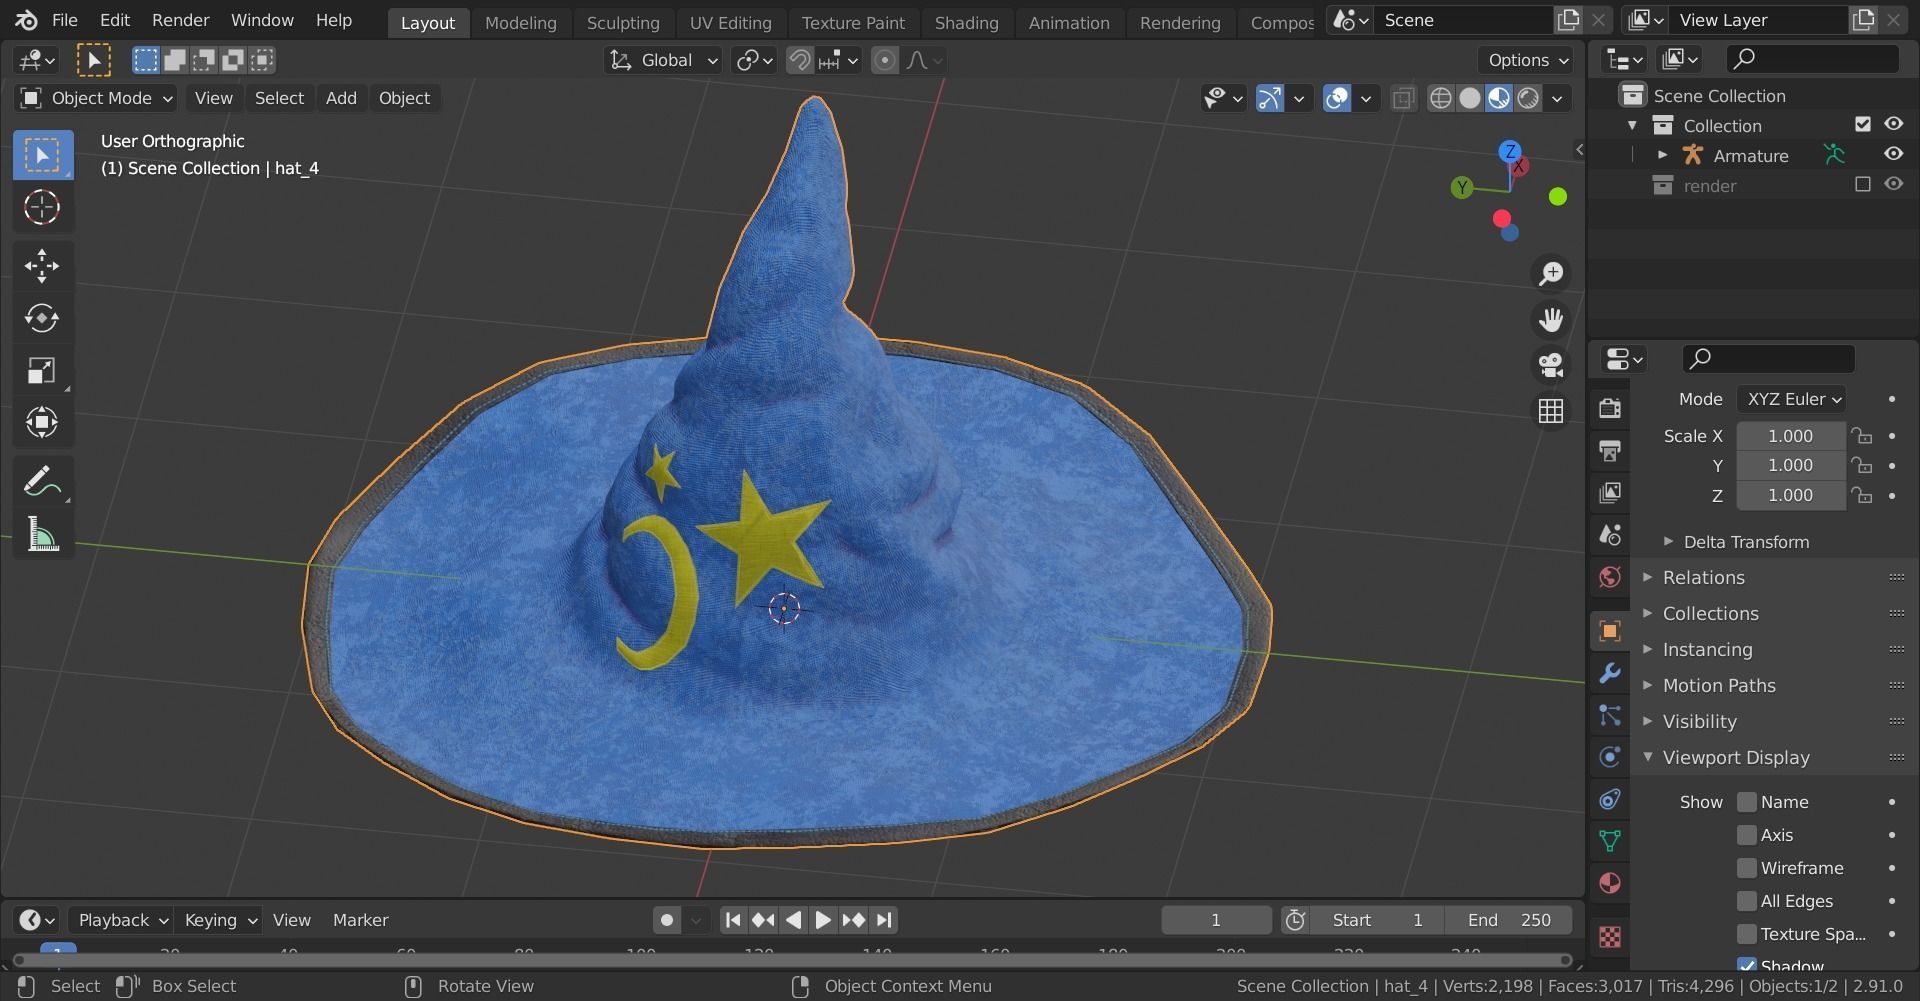
Task: Click the current frame number field
Action: tap(1216, 920)
